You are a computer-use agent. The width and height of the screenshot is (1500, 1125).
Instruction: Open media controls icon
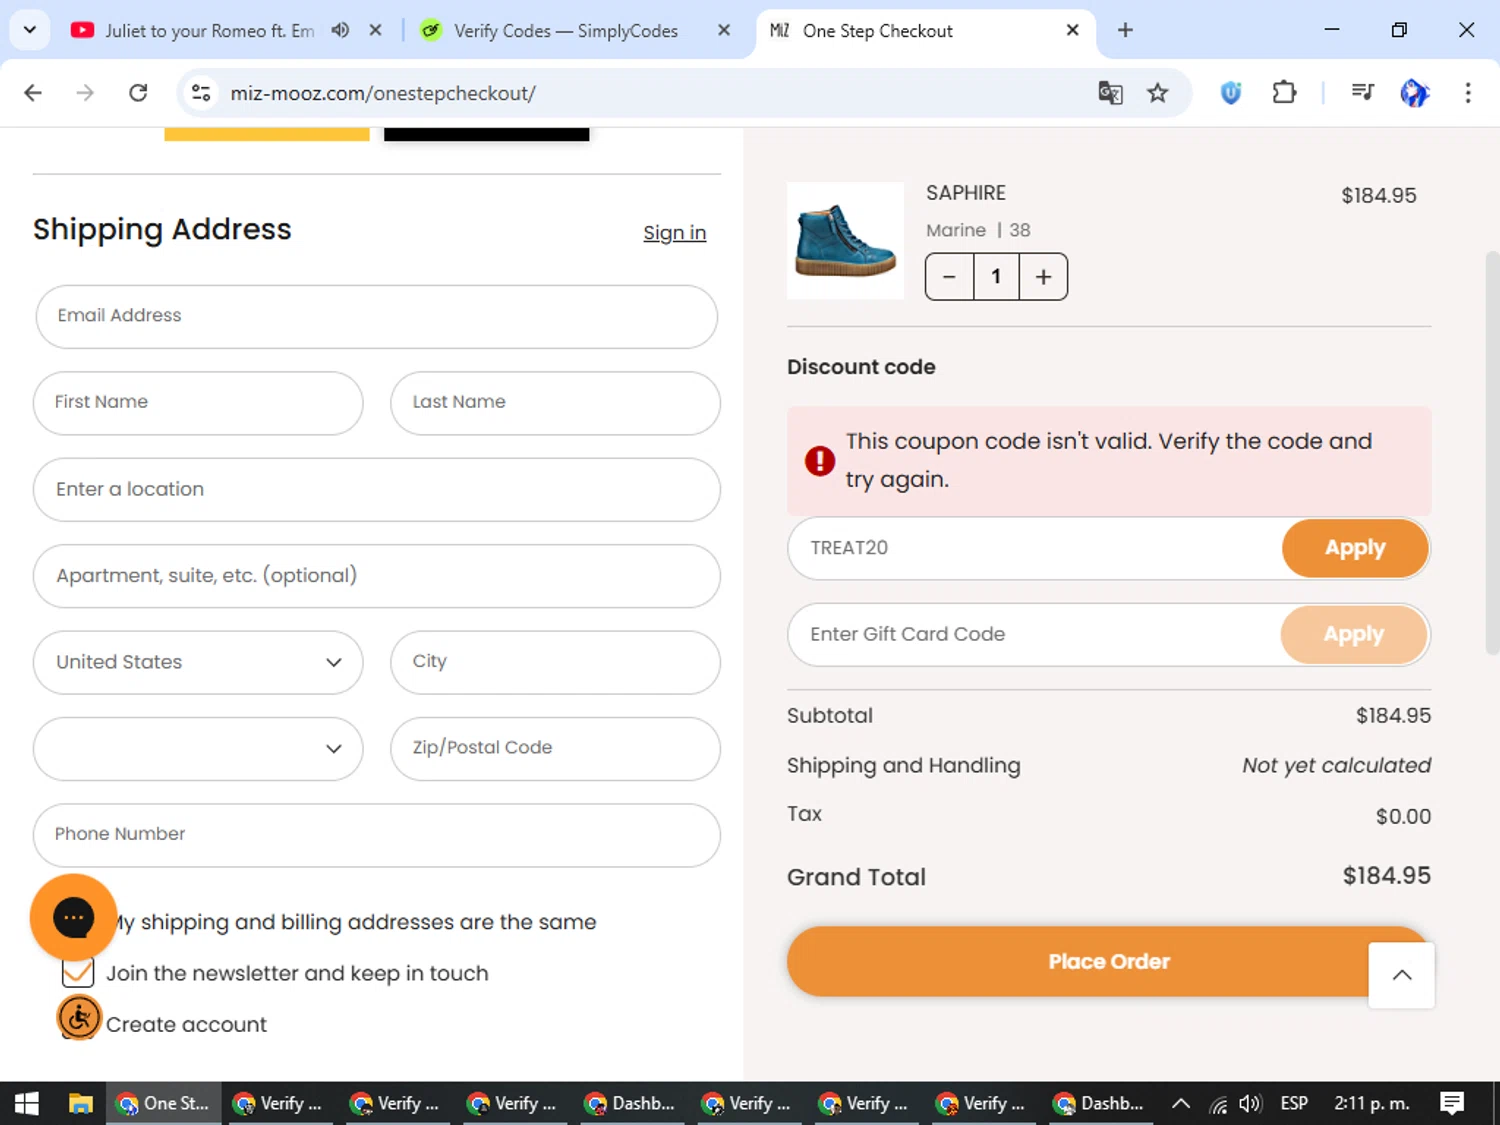click(1362, 93)
